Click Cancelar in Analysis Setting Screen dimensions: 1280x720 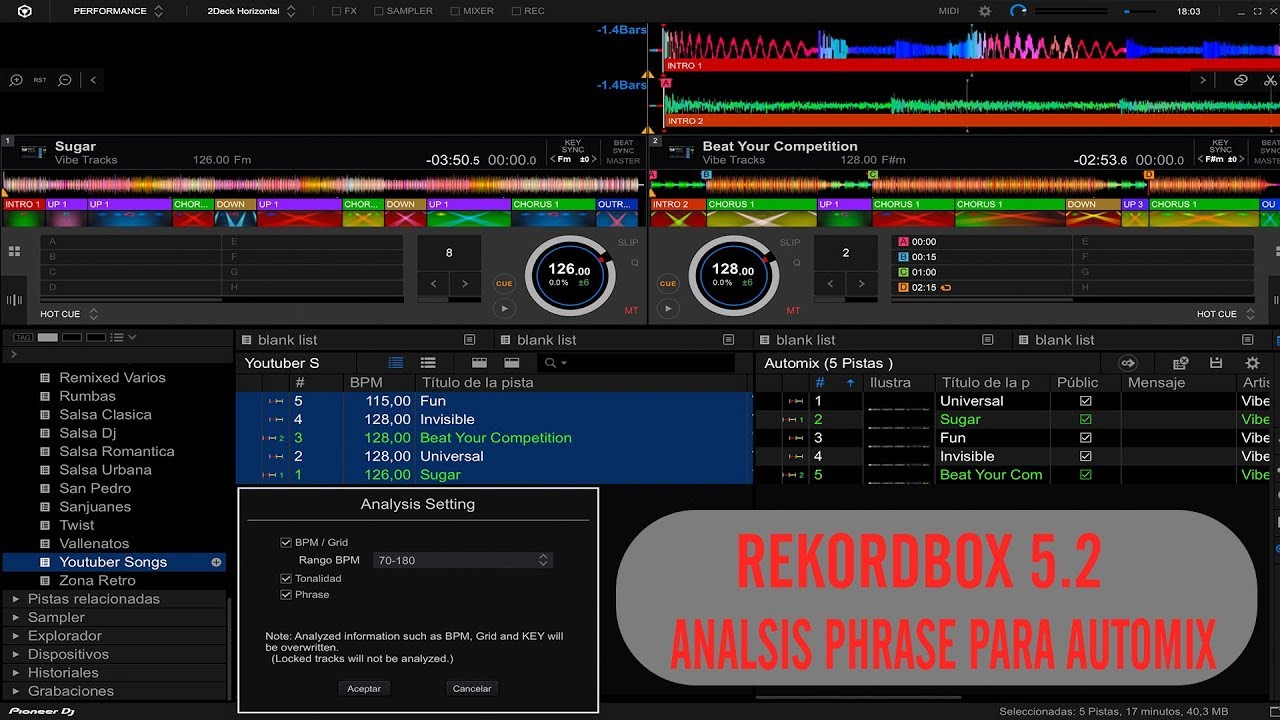coord(472,688)
